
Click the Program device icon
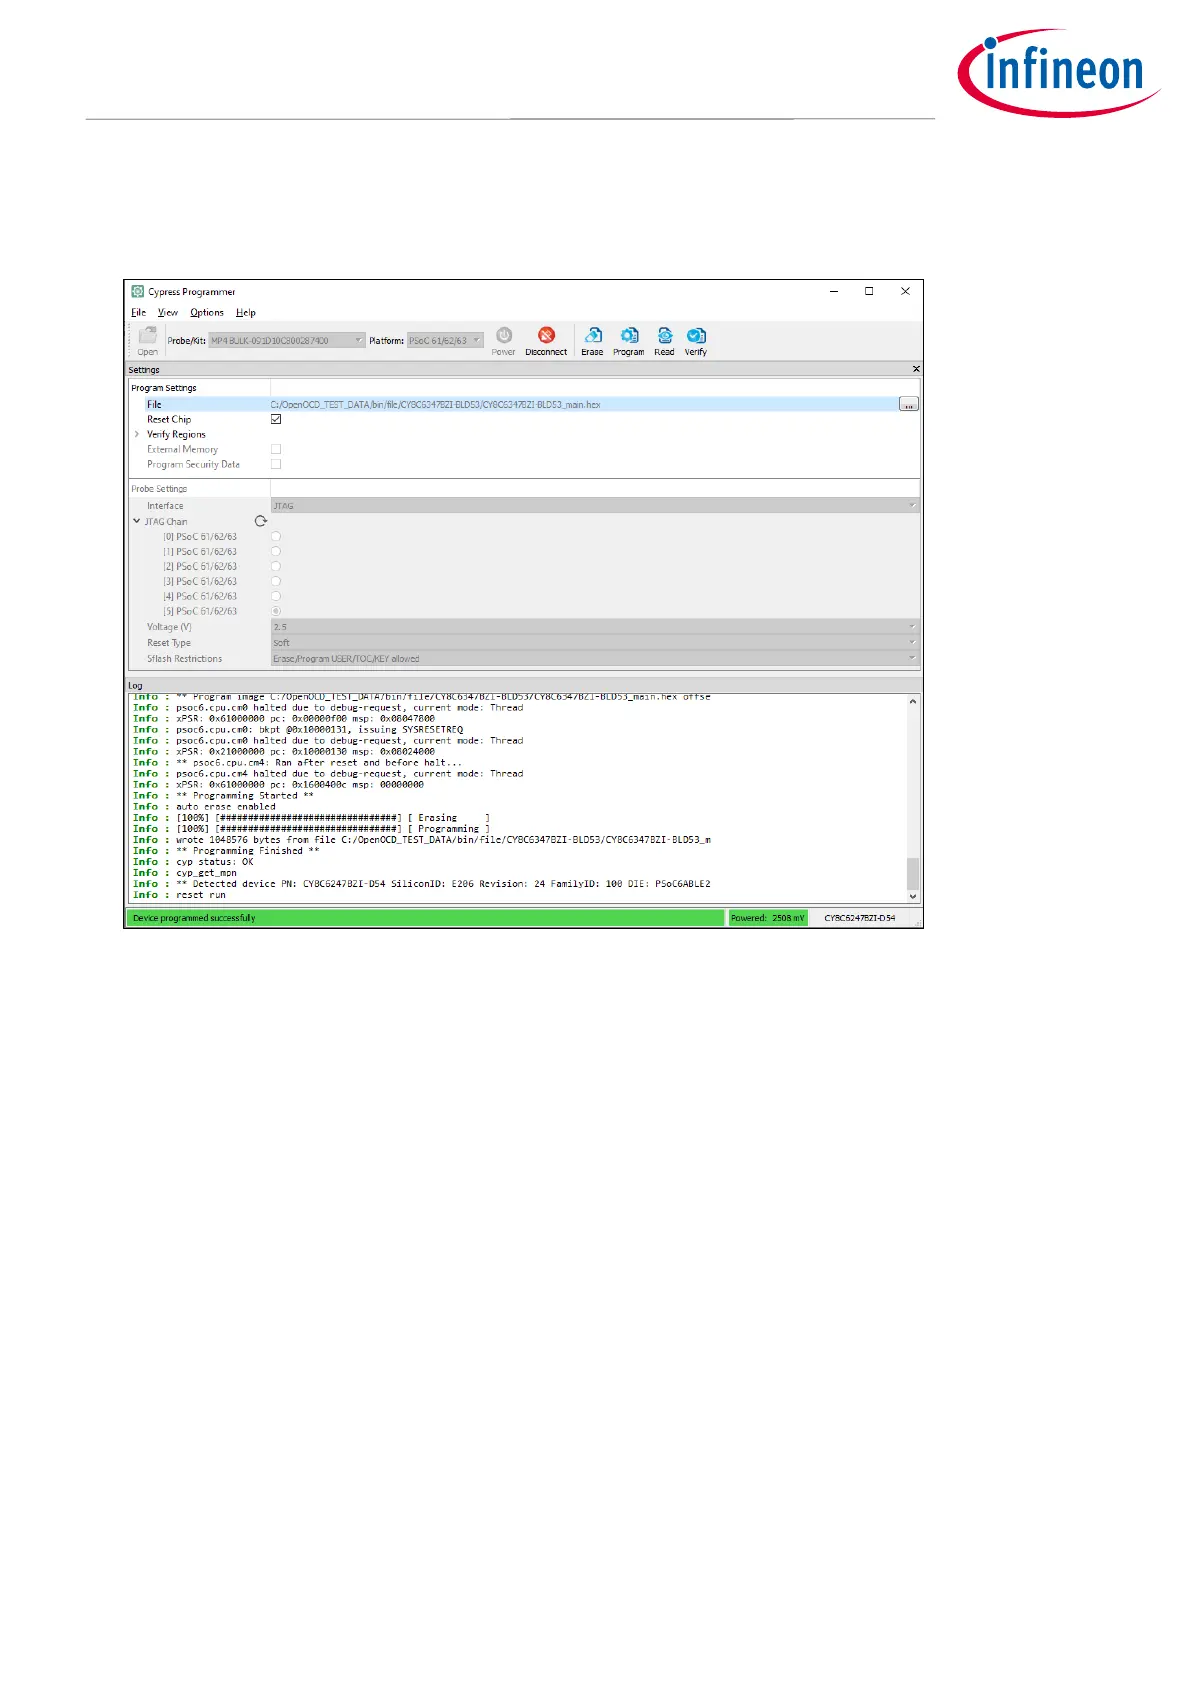pyautogui.click(x=629, y=340)
